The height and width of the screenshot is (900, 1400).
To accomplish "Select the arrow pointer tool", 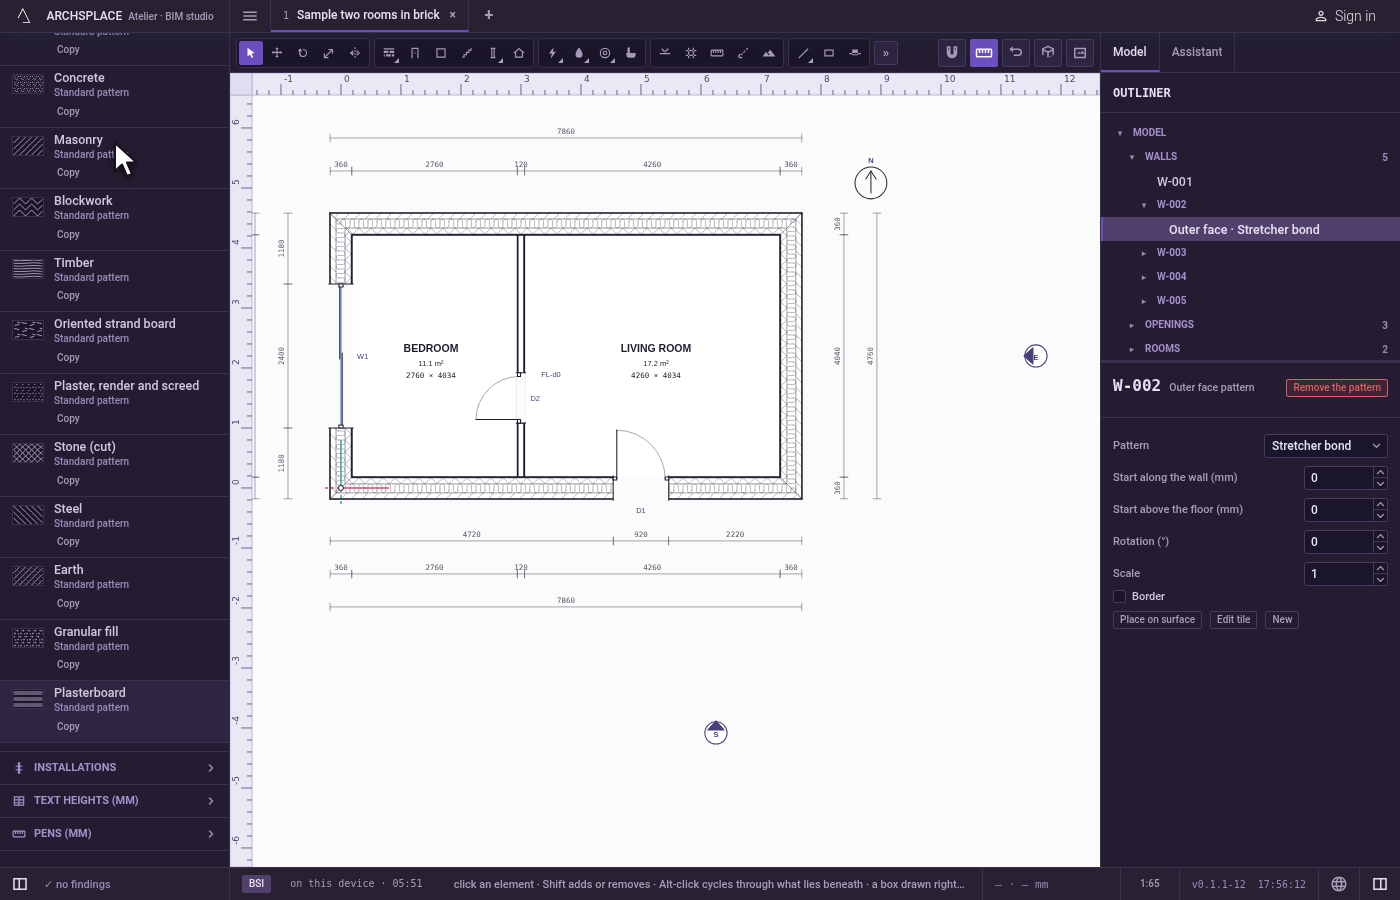I will click(251, 53).
